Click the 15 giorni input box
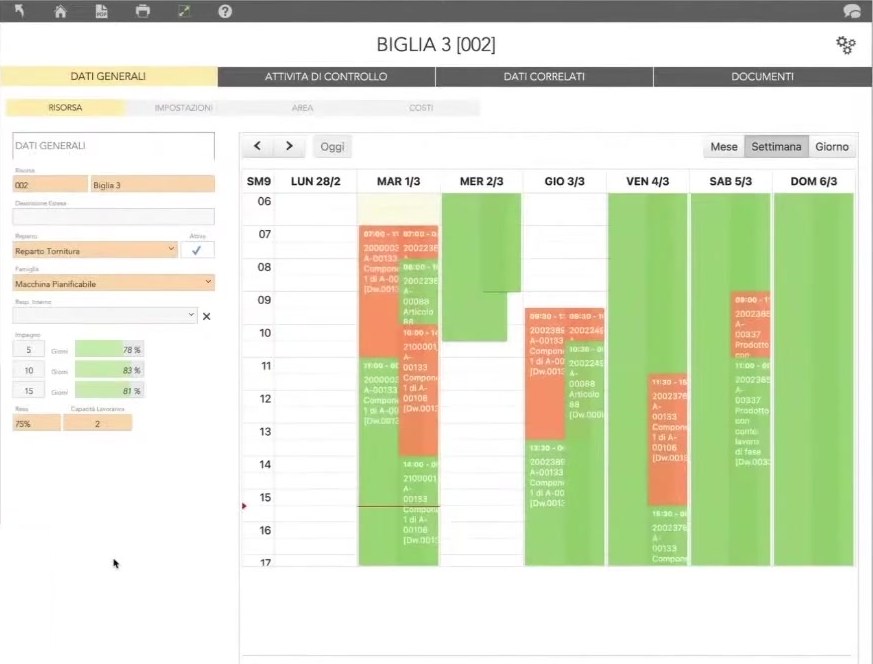The width and height of the screenshot is (873, 664). 28,391
